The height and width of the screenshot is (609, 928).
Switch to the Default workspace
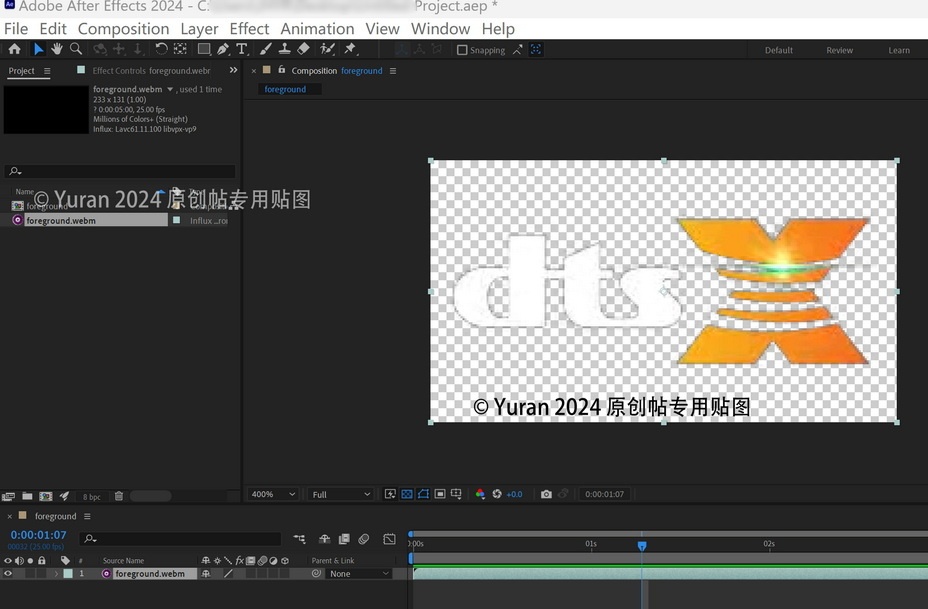[x=778, y=50]
